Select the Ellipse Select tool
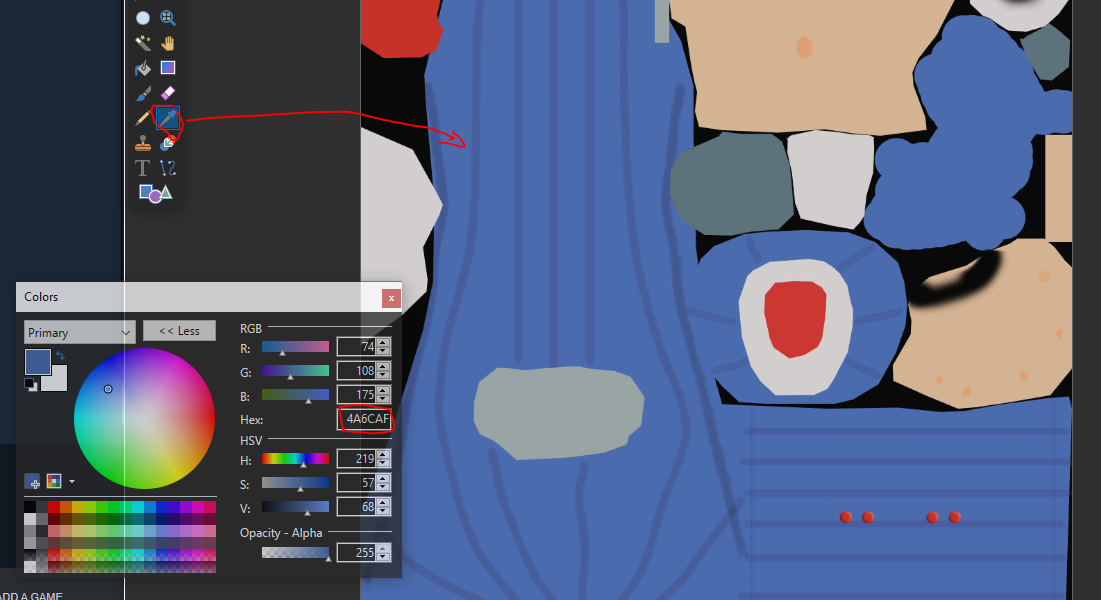The width and height of the screenshot is (1101, 600). pos(143,18)
